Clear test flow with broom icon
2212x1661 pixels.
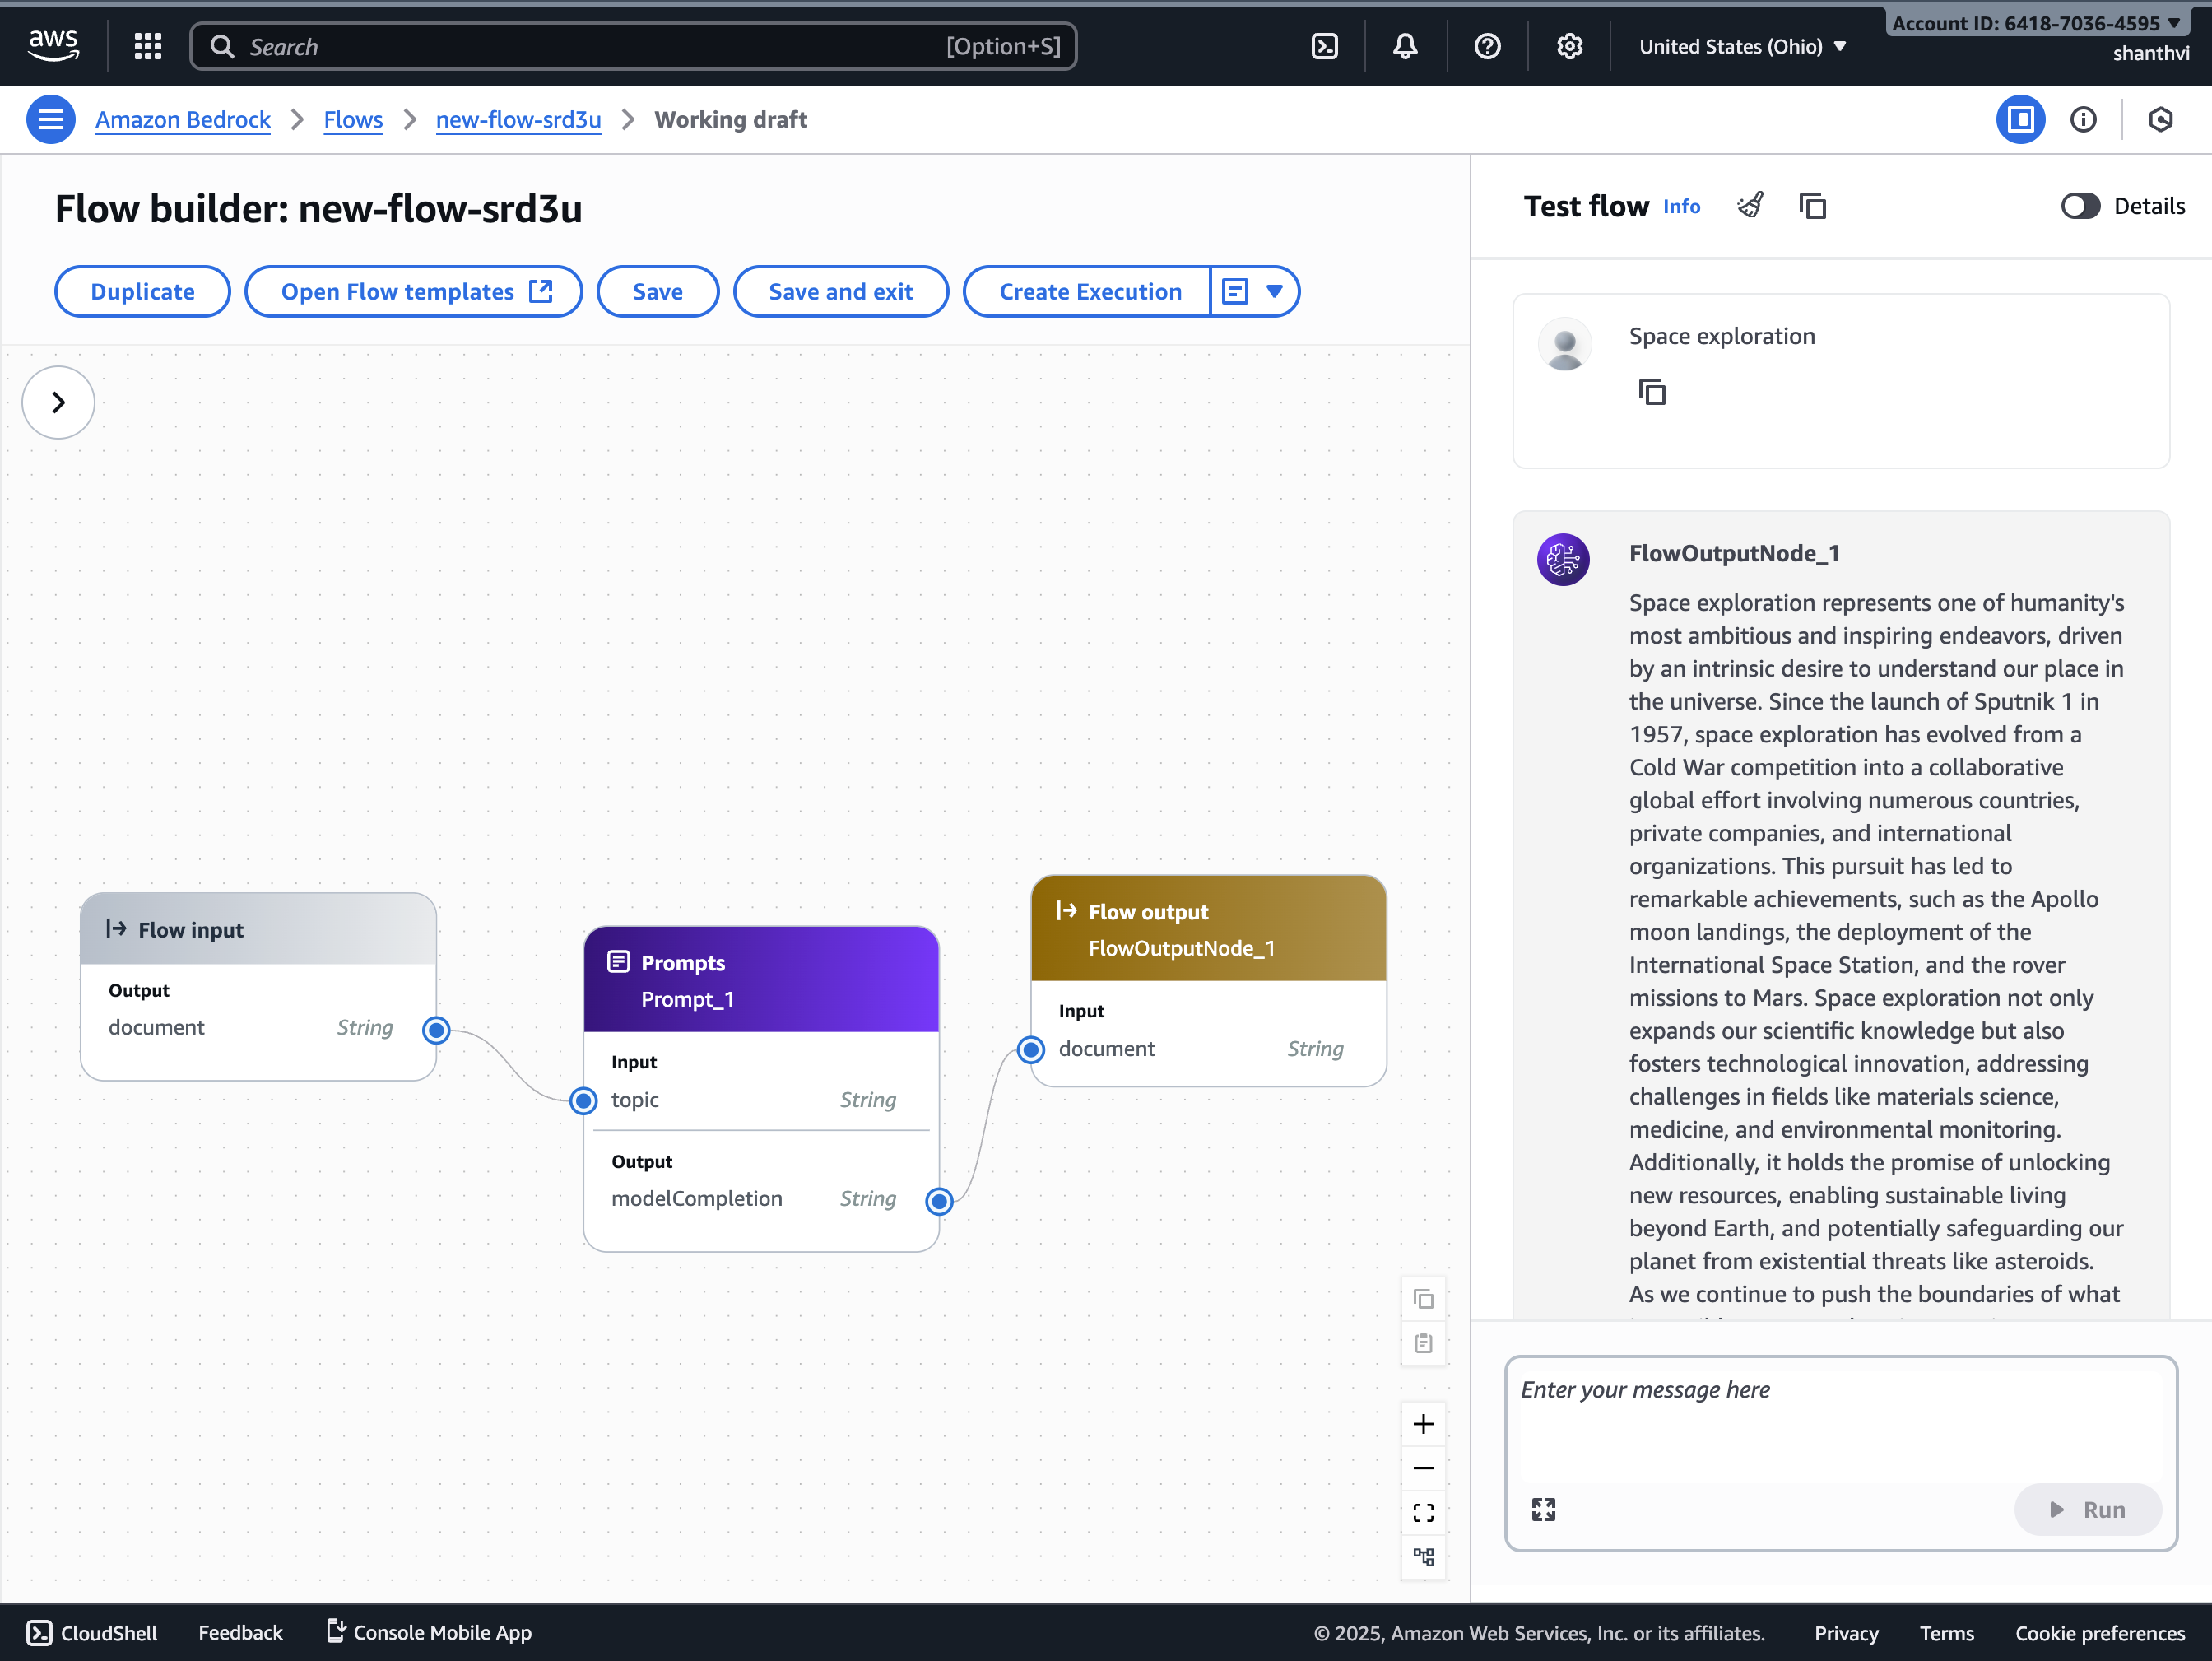[x=1750, y=206]
